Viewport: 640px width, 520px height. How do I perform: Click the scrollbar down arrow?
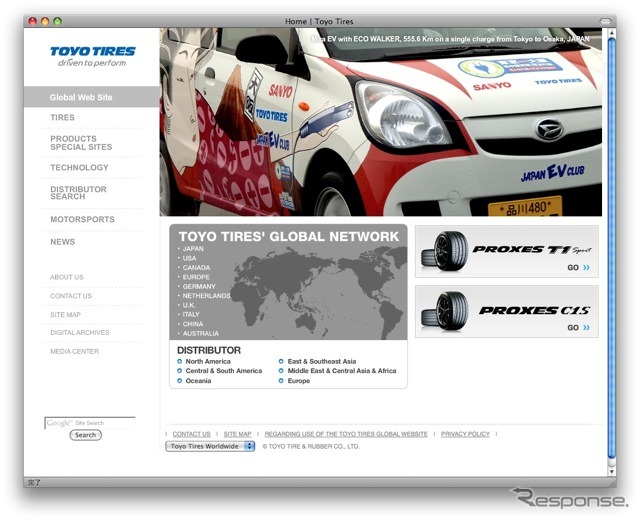[x=611, y=471]
